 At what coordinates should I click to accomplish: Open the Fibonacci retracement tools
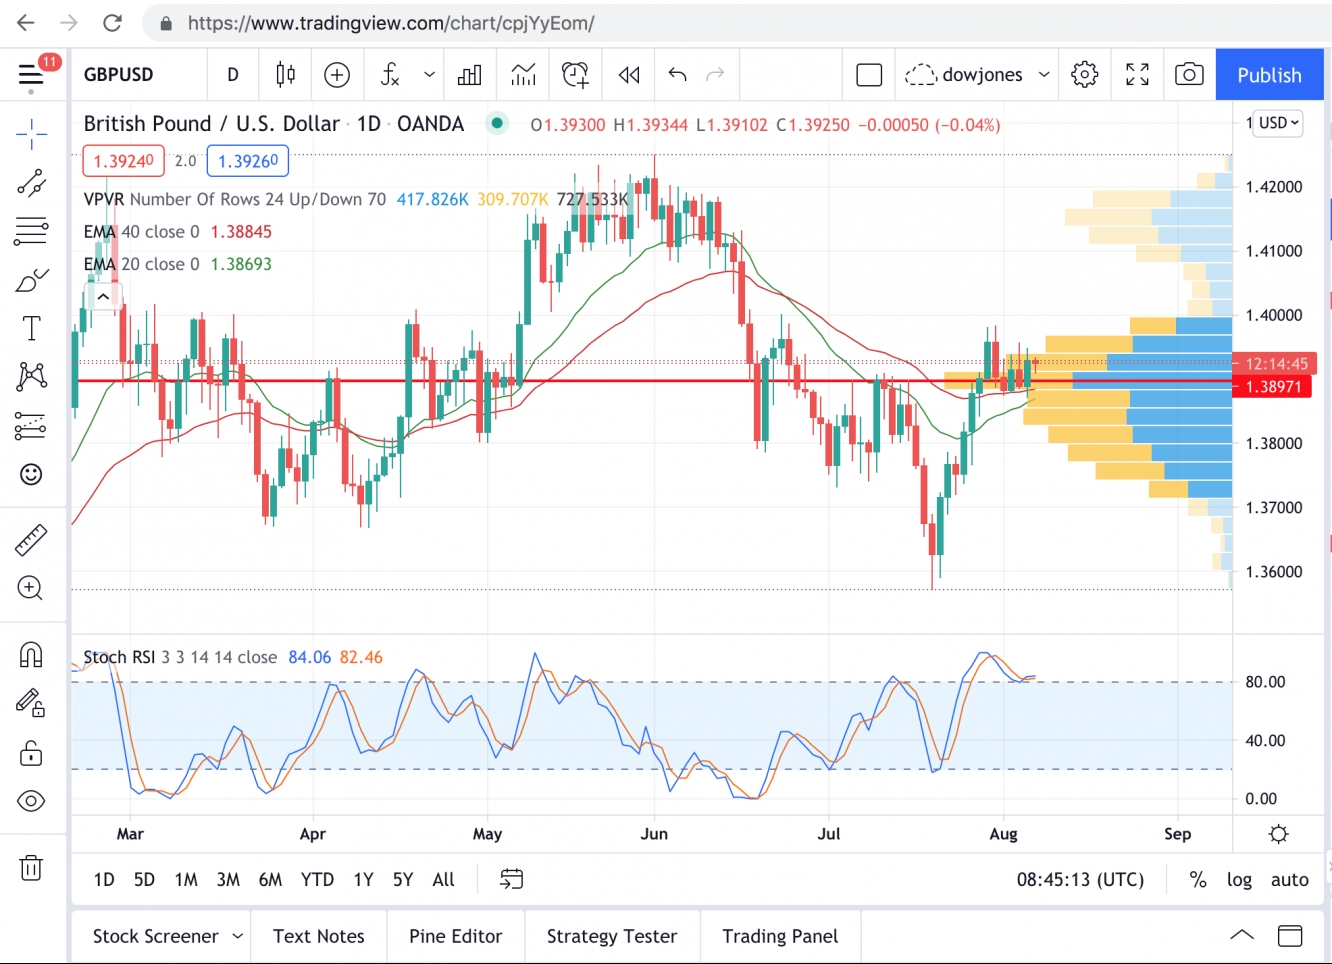(31, 231)
